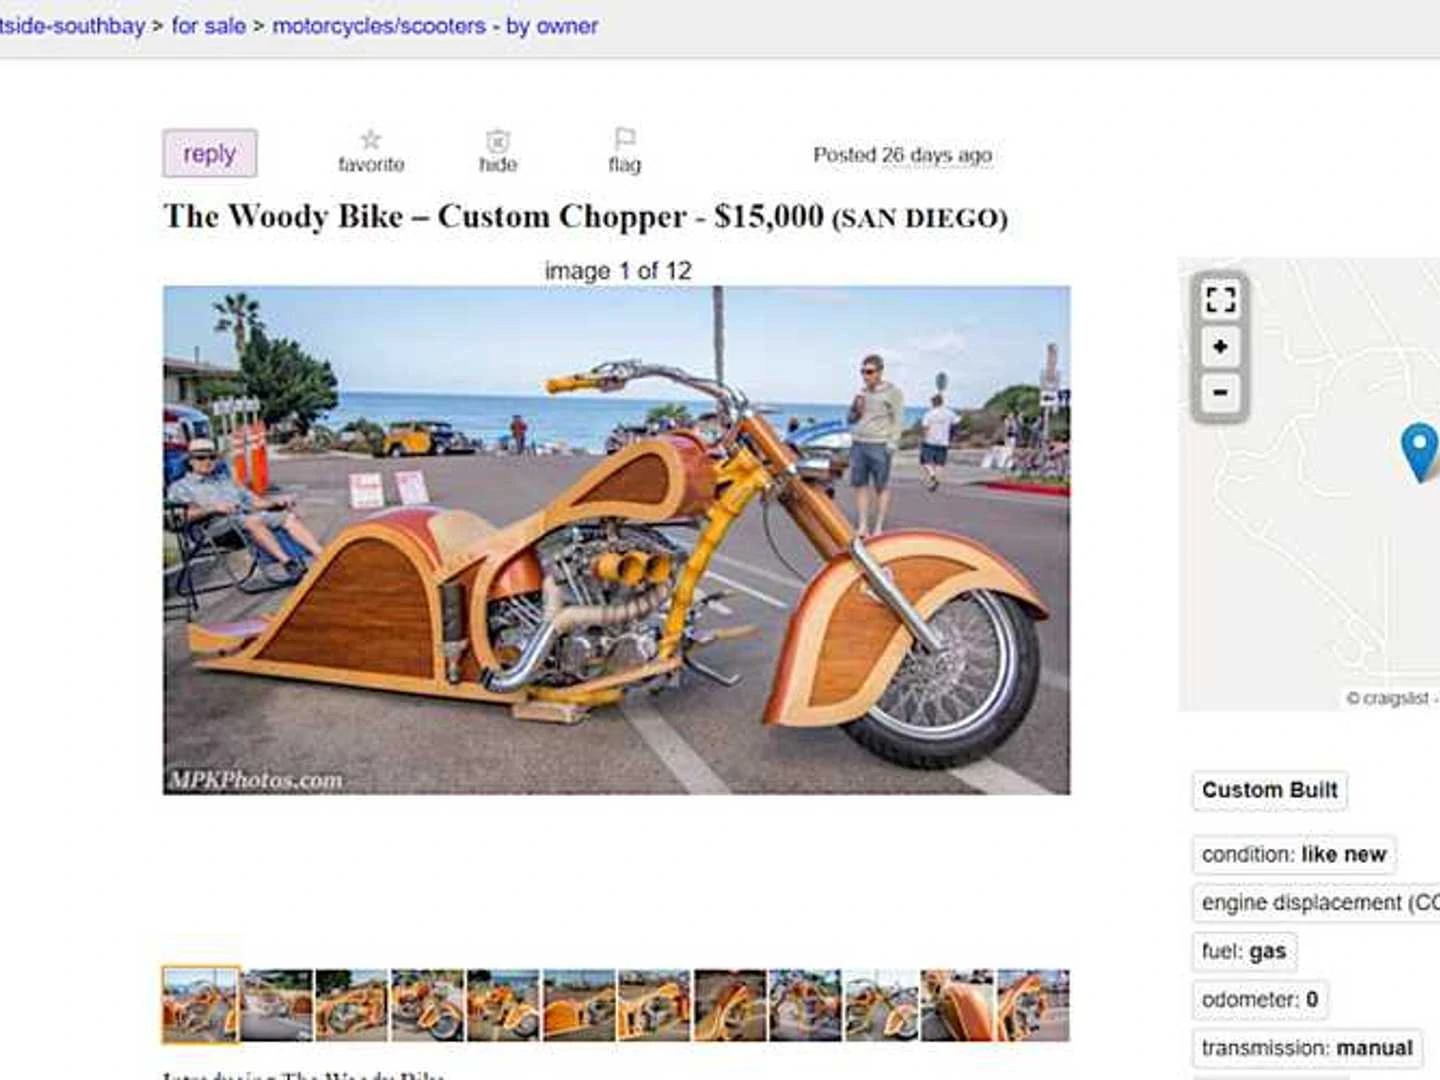Select the first highlighted thumbnail

tap(201, 1005)
